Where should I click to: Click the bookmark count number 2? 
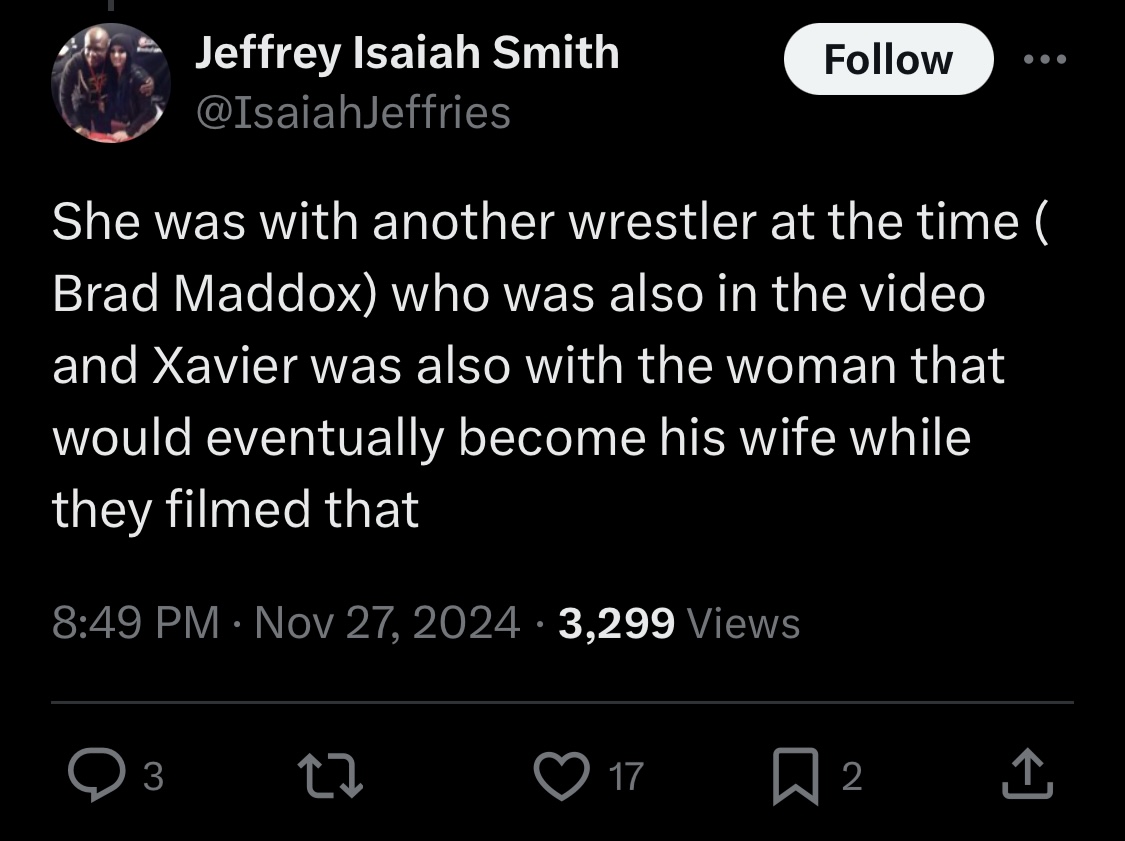[x=851, y=777]
